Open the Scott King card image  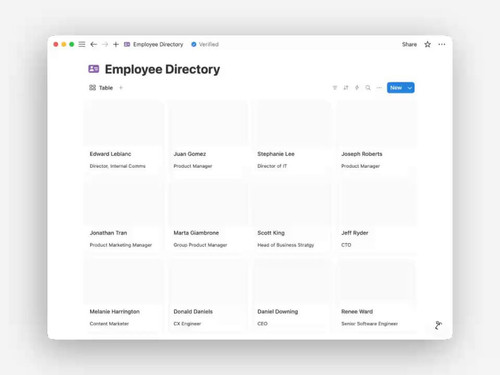291,203
